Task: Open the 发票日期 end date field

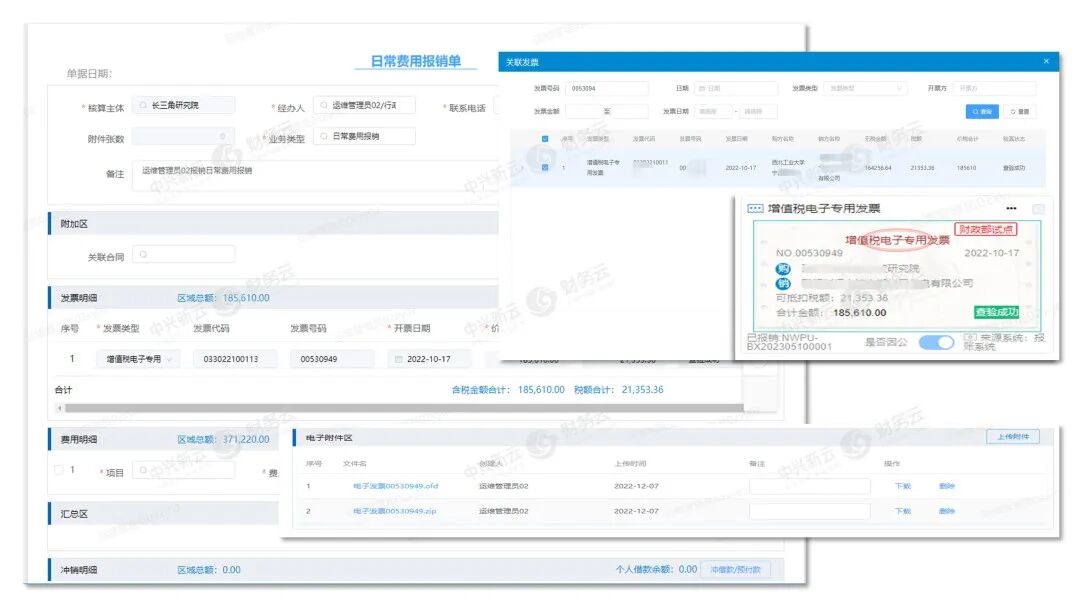Action: coord(758,111)
